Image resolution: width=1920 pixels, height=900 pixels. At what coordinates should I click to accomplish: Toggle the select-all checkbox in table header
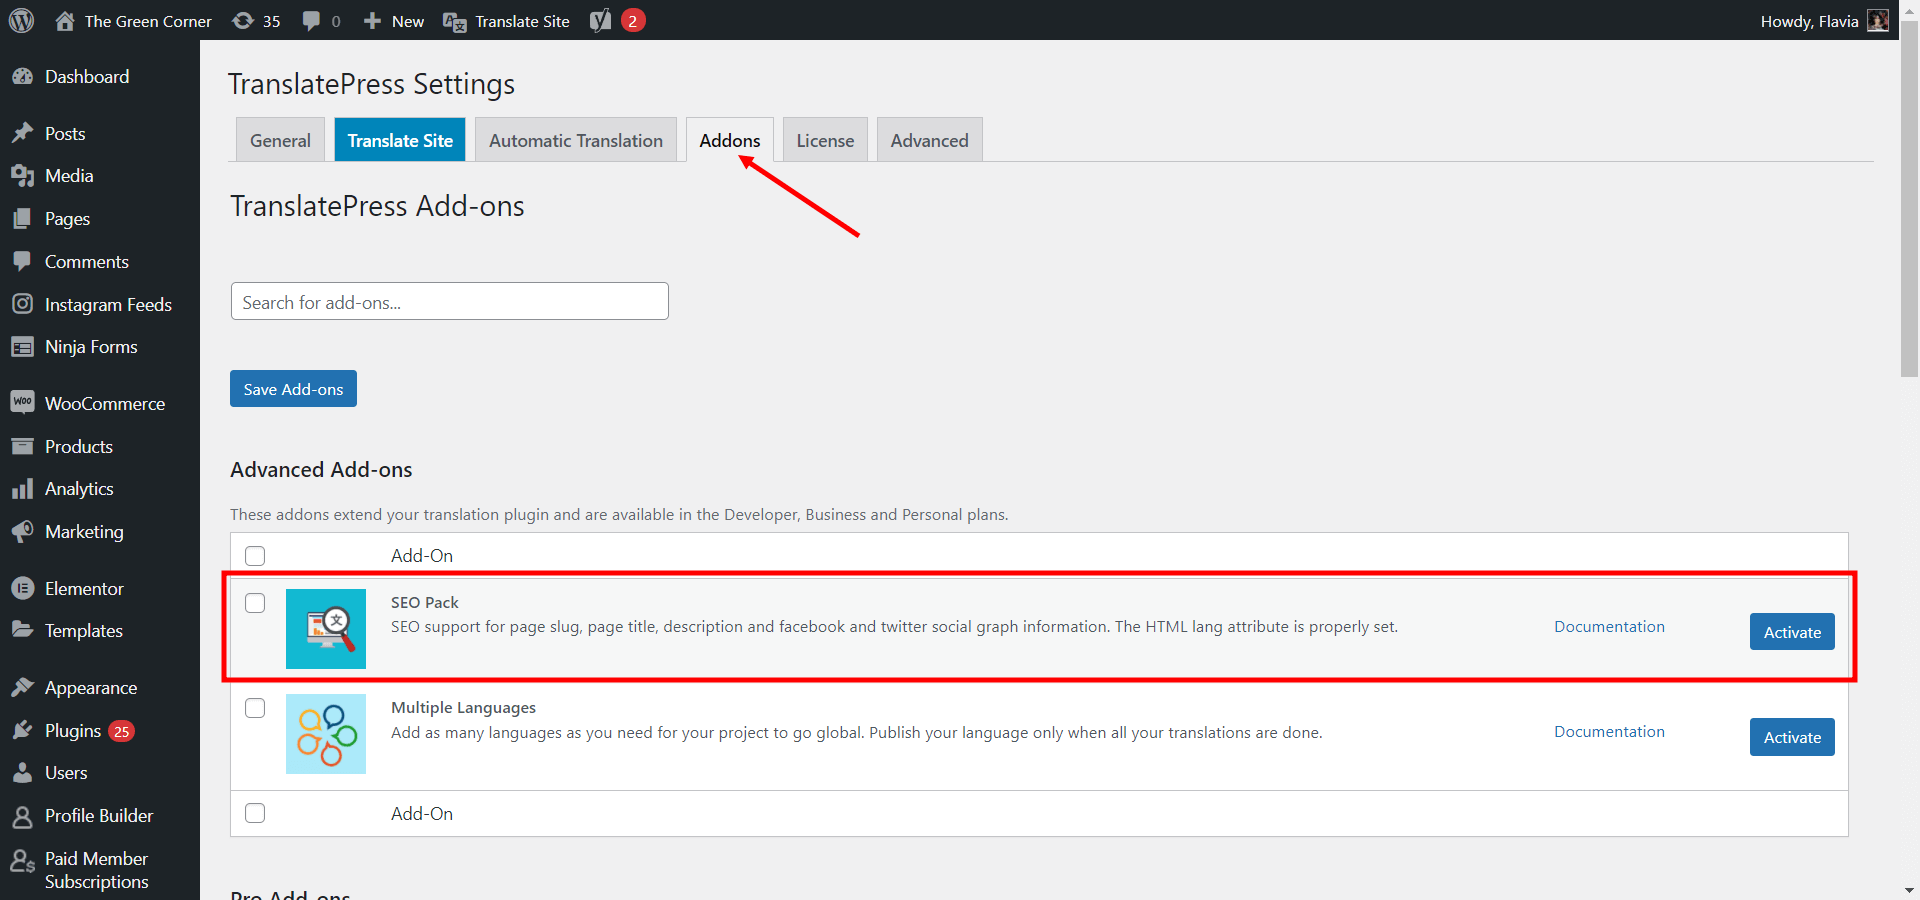(x=255, y=556)
